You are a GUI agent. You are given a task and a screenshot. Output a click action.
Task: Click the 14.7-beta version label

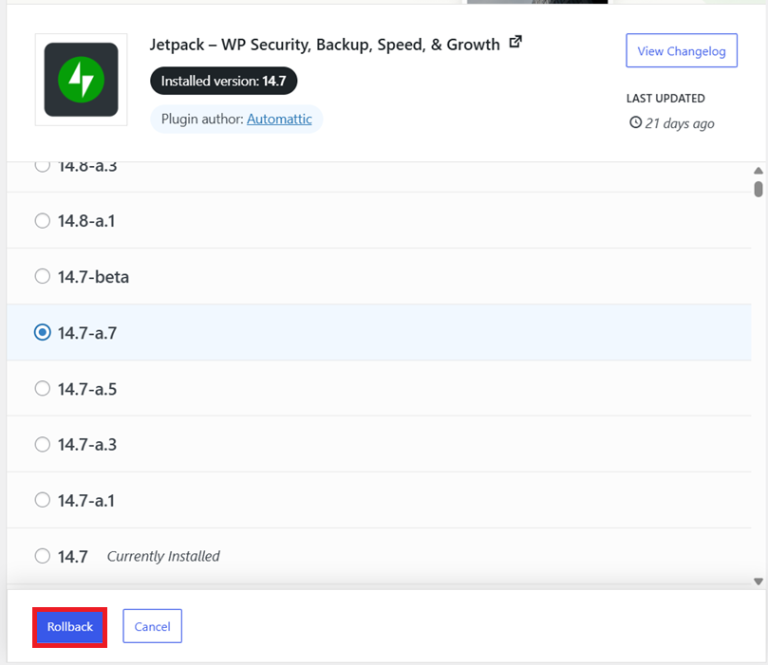click(93, 277)
